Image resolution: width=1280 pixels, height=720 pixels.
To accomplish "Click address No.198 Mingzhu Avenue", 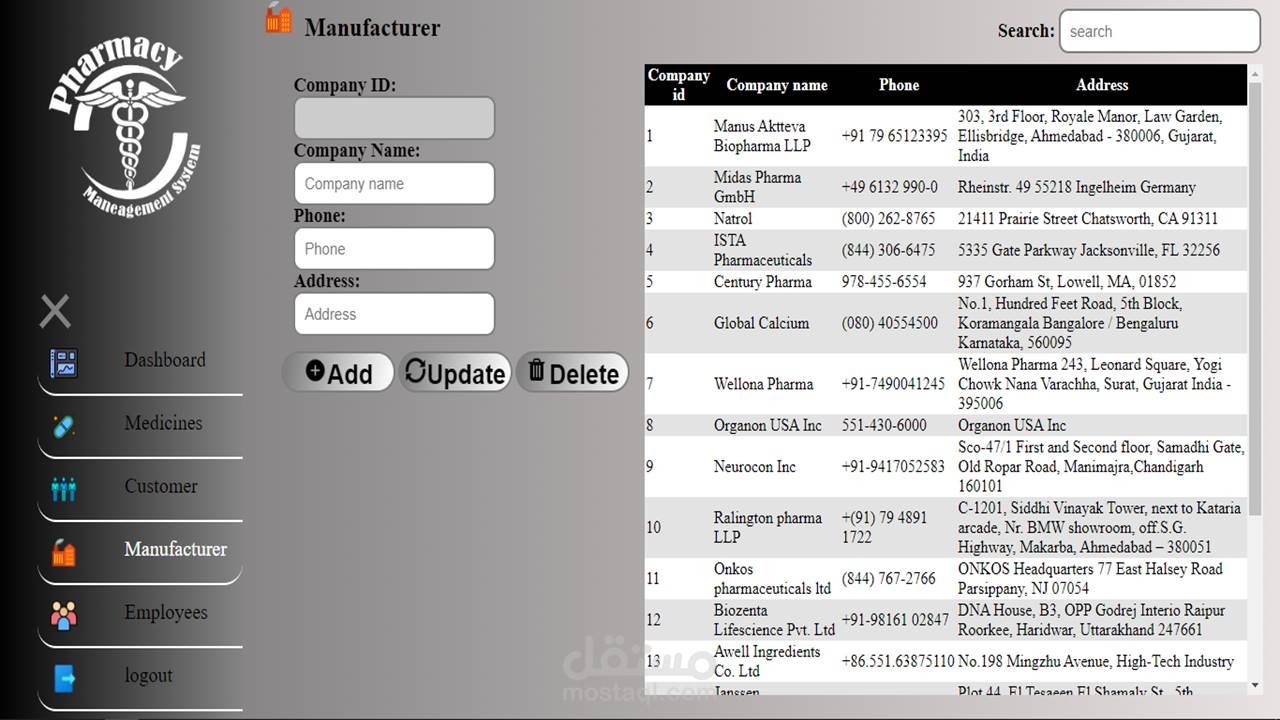I will point(1096,661).
